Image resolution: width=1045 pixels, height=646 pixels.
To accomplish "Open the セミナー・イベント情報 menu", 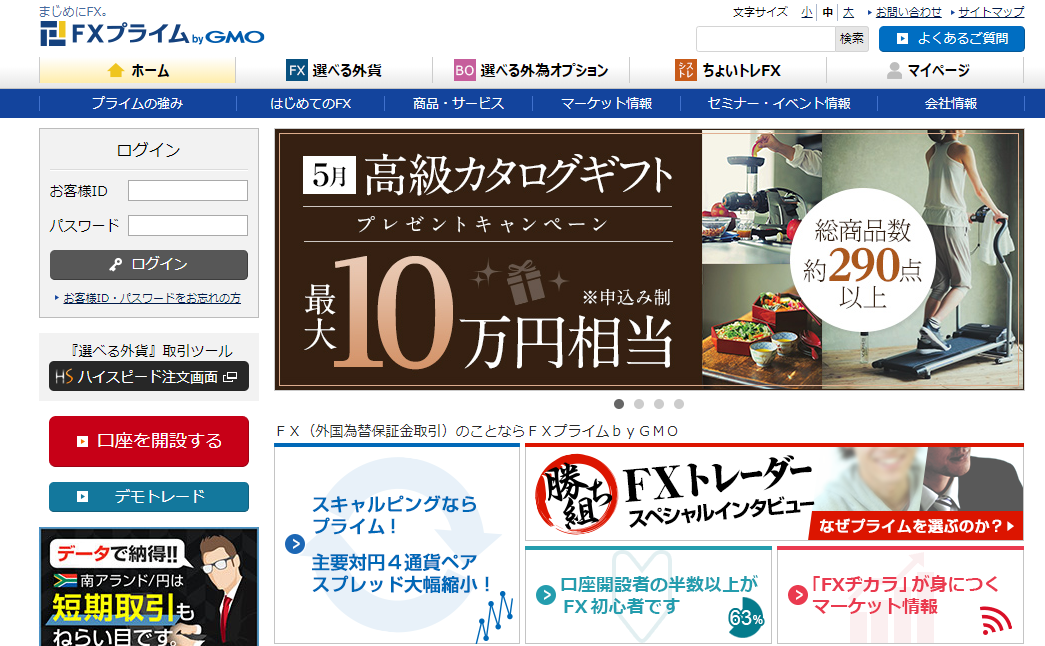I will tap(779, 103).
